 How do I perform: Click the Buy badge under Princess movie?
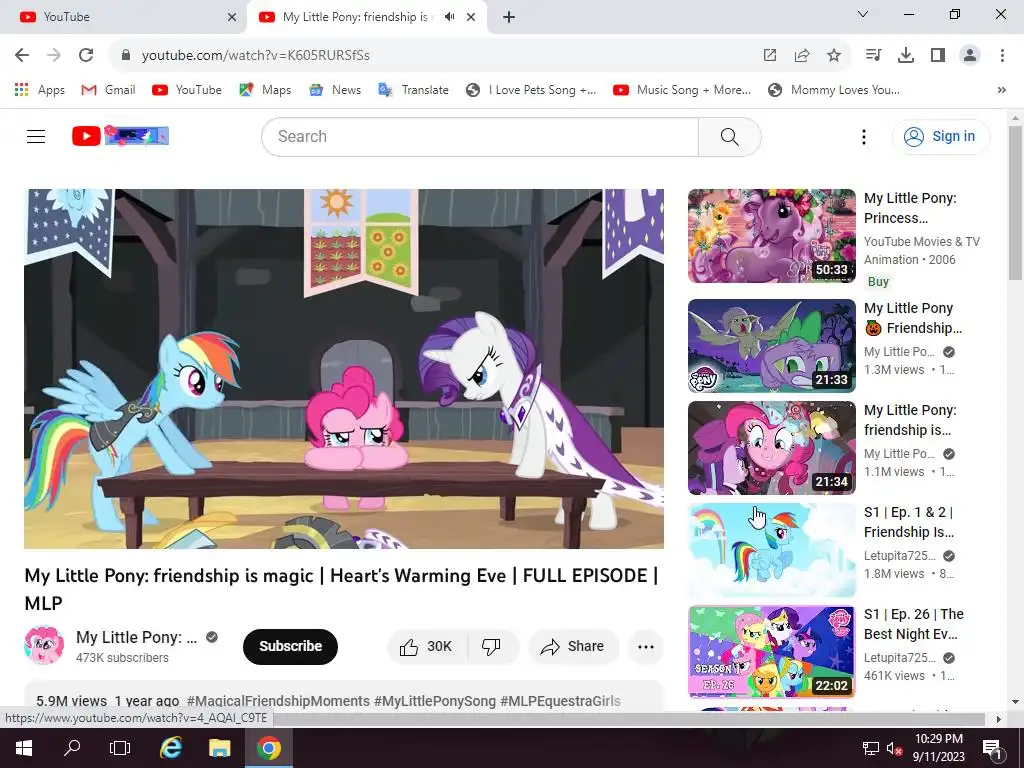878,281
